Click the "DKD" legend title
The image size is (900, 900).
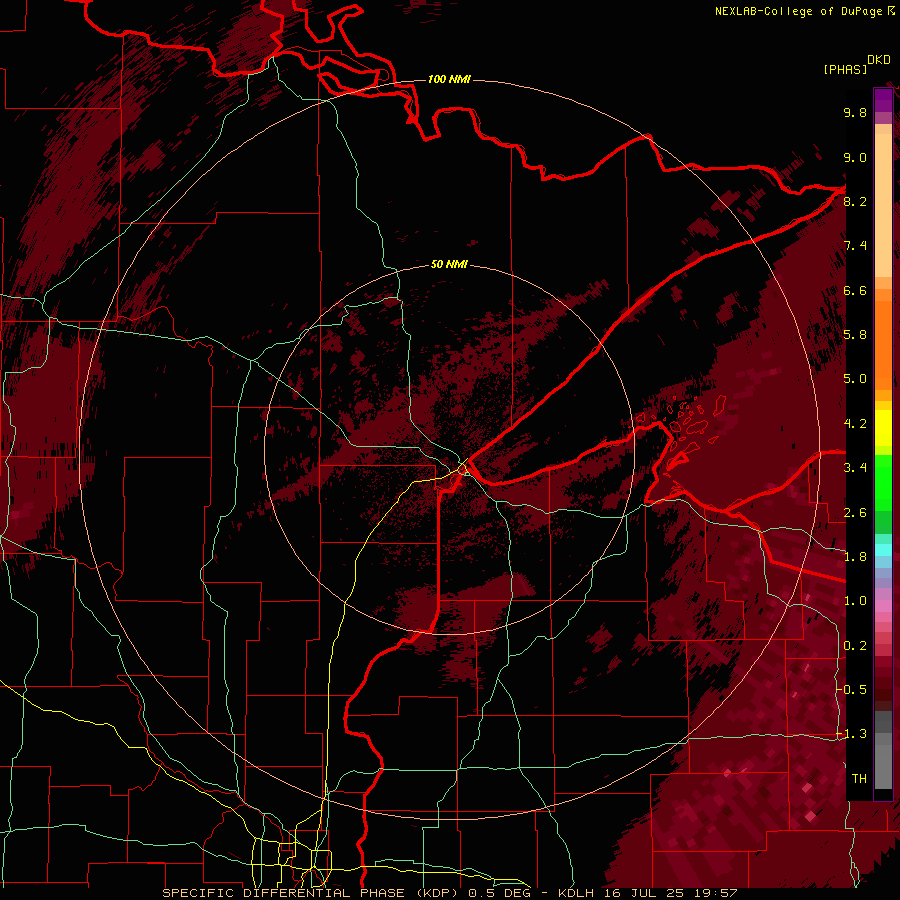click(x=878, y=60)
